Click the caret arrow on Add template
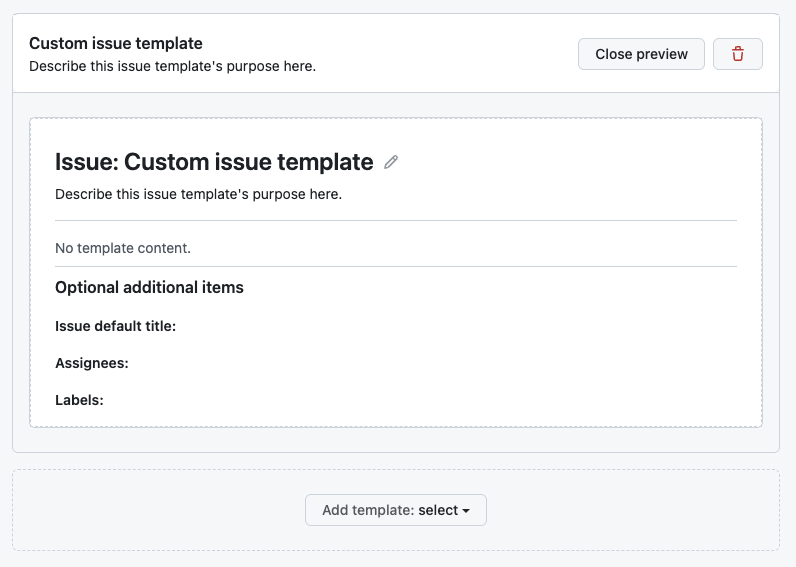The image size is (796, 567). [466, 511]
